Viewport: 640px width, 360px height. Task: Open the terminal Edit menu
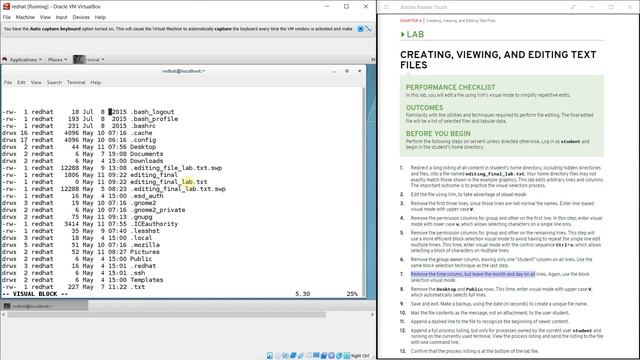point(21,82)
